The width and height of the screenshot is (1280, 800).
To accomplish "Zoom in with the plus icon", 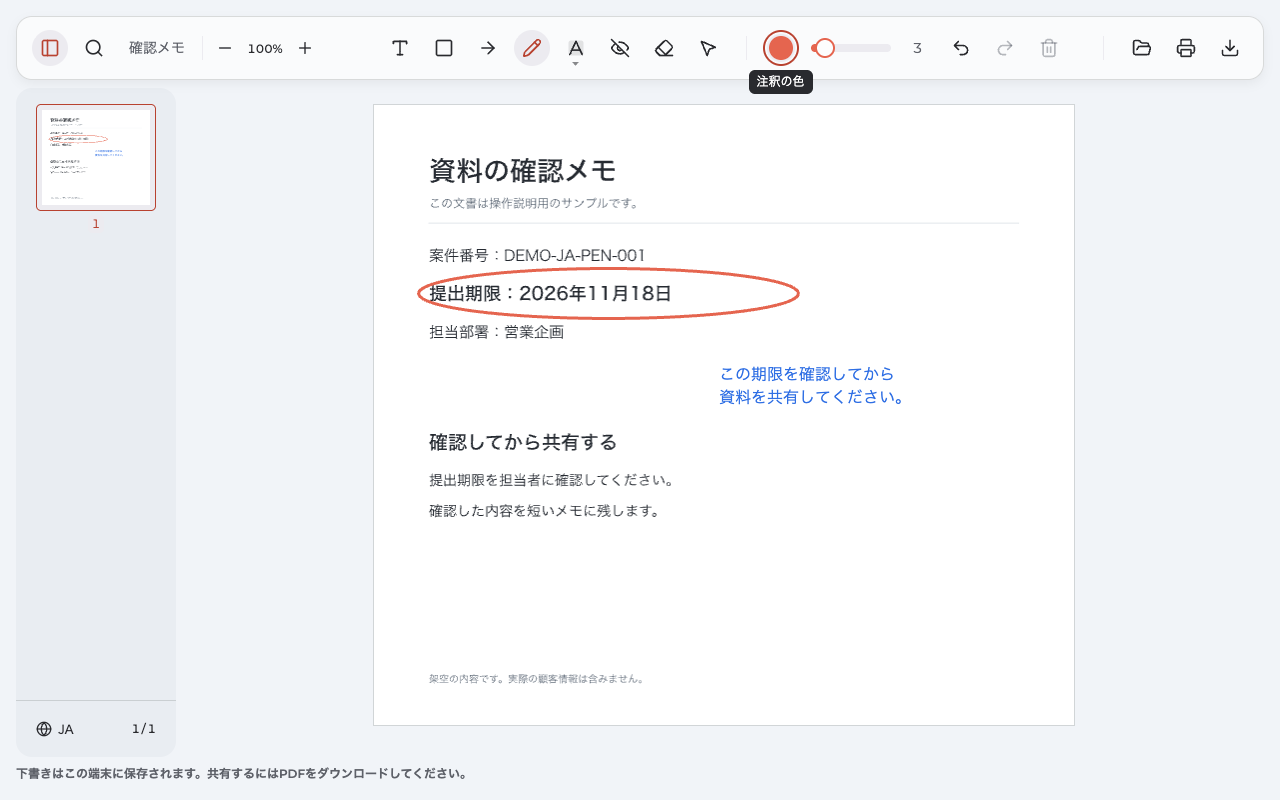I will [305, 48].
